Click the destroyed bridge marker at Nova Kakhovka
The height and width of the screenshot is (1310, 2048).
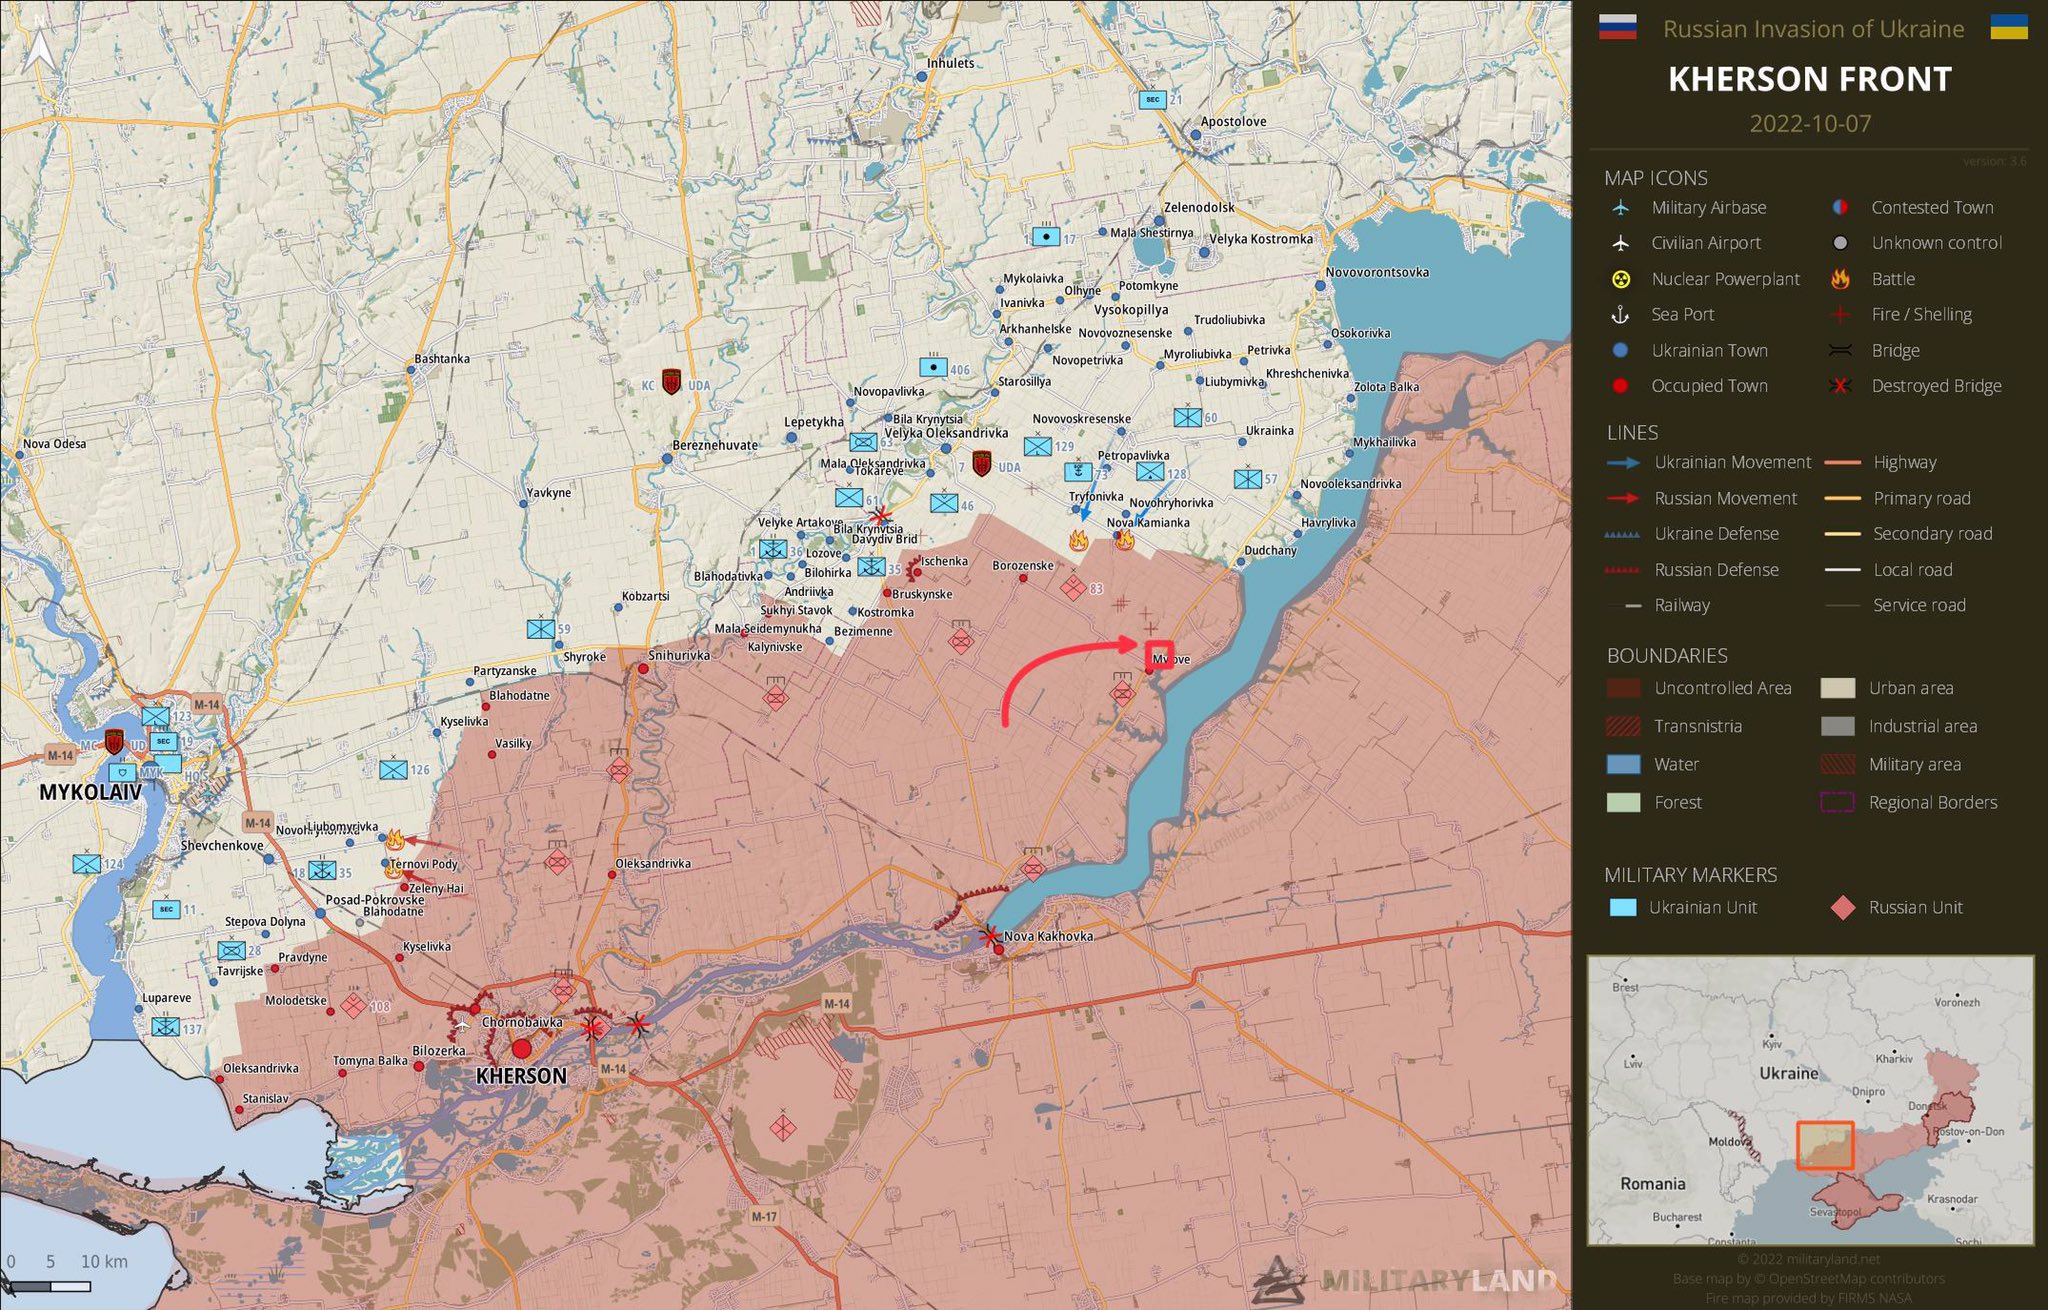[x=989, y=936]
